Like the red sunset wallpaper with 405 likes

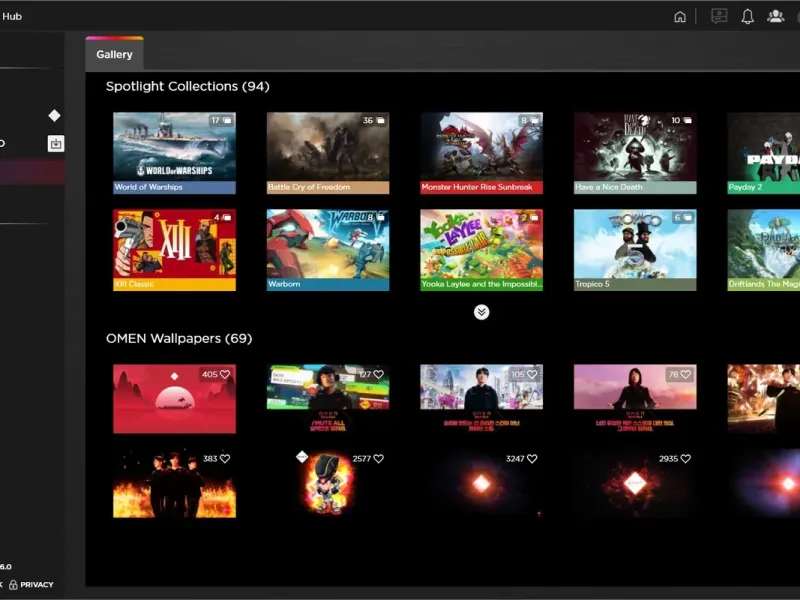click(x=225, y=374)
